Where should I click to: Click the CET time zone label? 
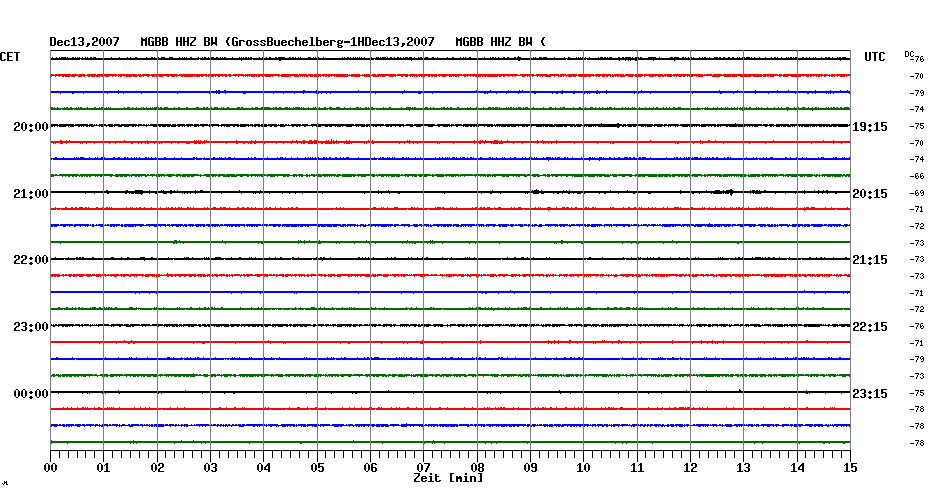click(10, 57)
